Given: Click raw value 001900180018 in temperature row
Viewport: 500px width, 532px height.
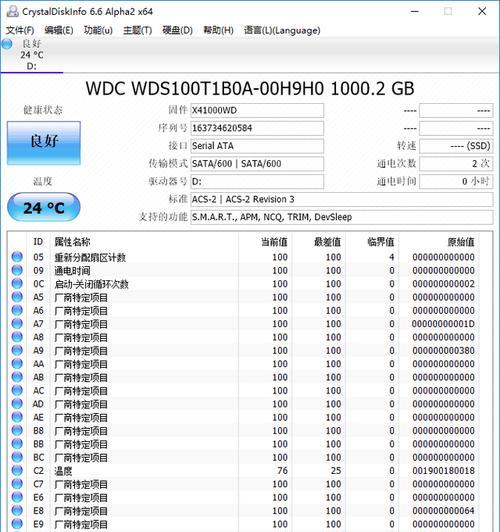Looking at the screenshot, I should (x=443, y=471).
